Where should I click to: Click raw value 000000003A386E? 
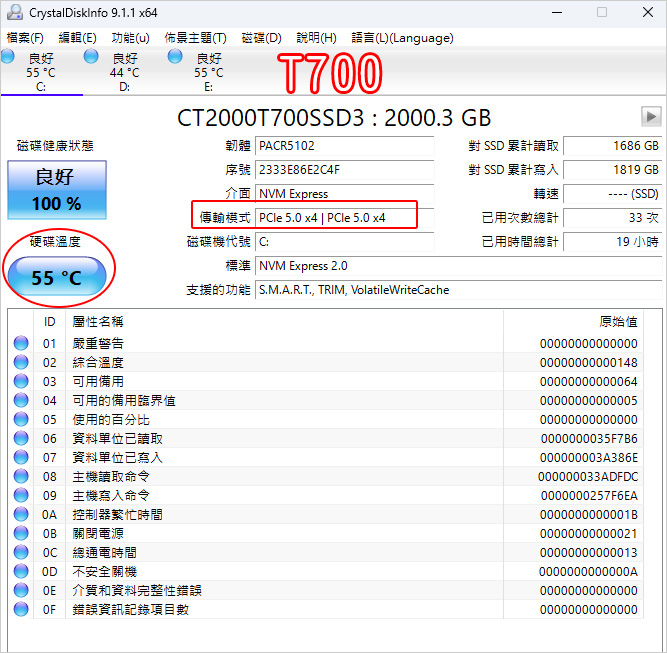(589, 458)
